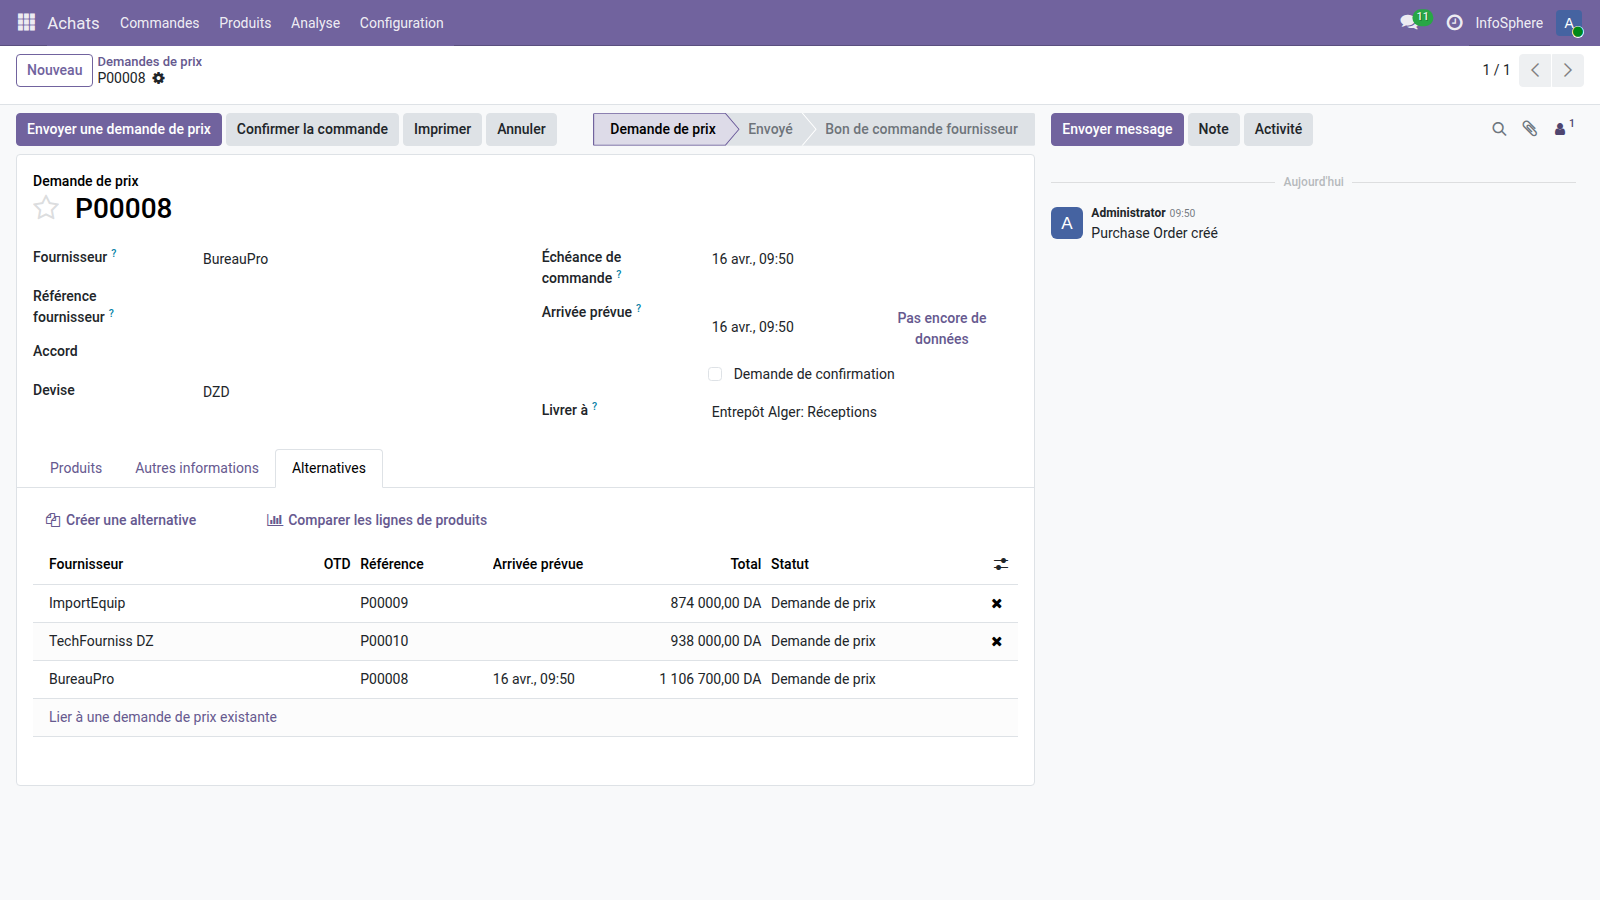Open gear actions menu beside P00008

pos(159,78)
